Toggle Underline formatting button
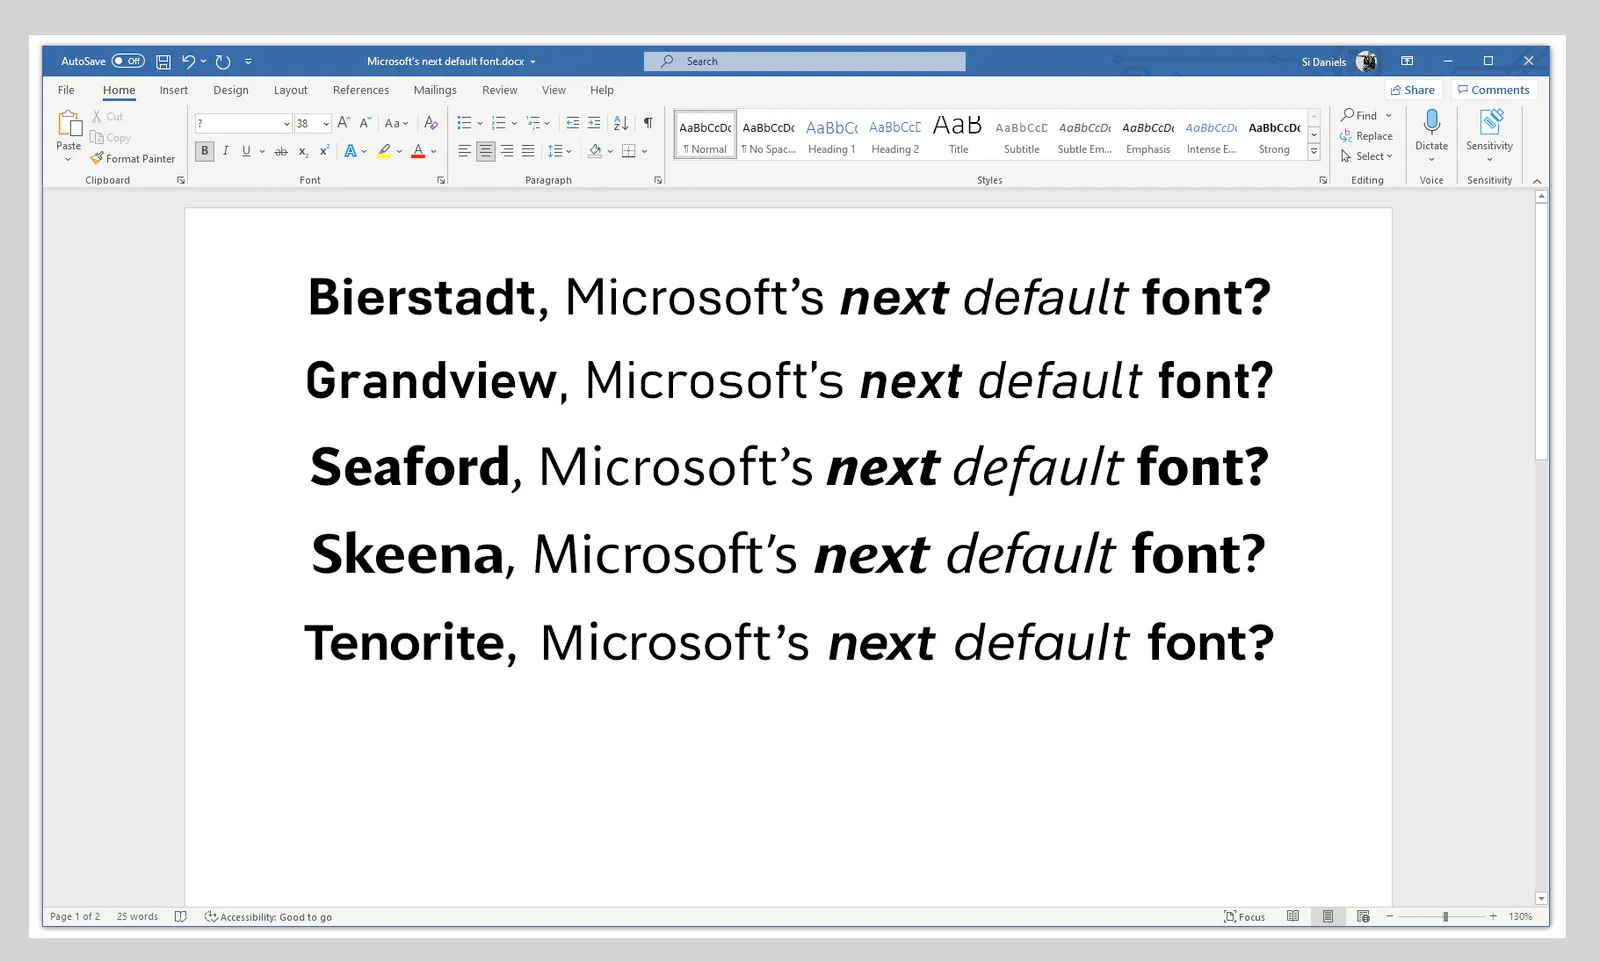This screenshot has width=1600, height=962. click(x=246, y=151)
